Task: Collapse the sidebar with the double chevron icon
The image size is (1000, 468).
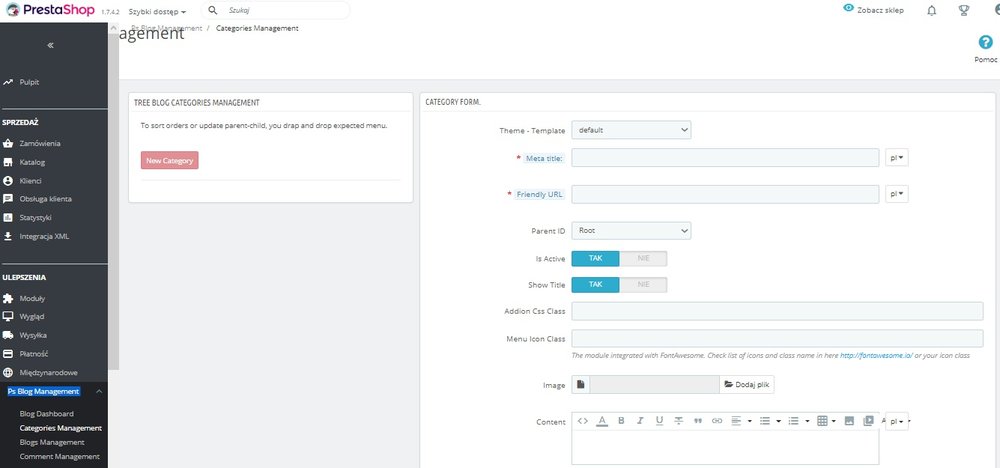Action: point(50,45)
